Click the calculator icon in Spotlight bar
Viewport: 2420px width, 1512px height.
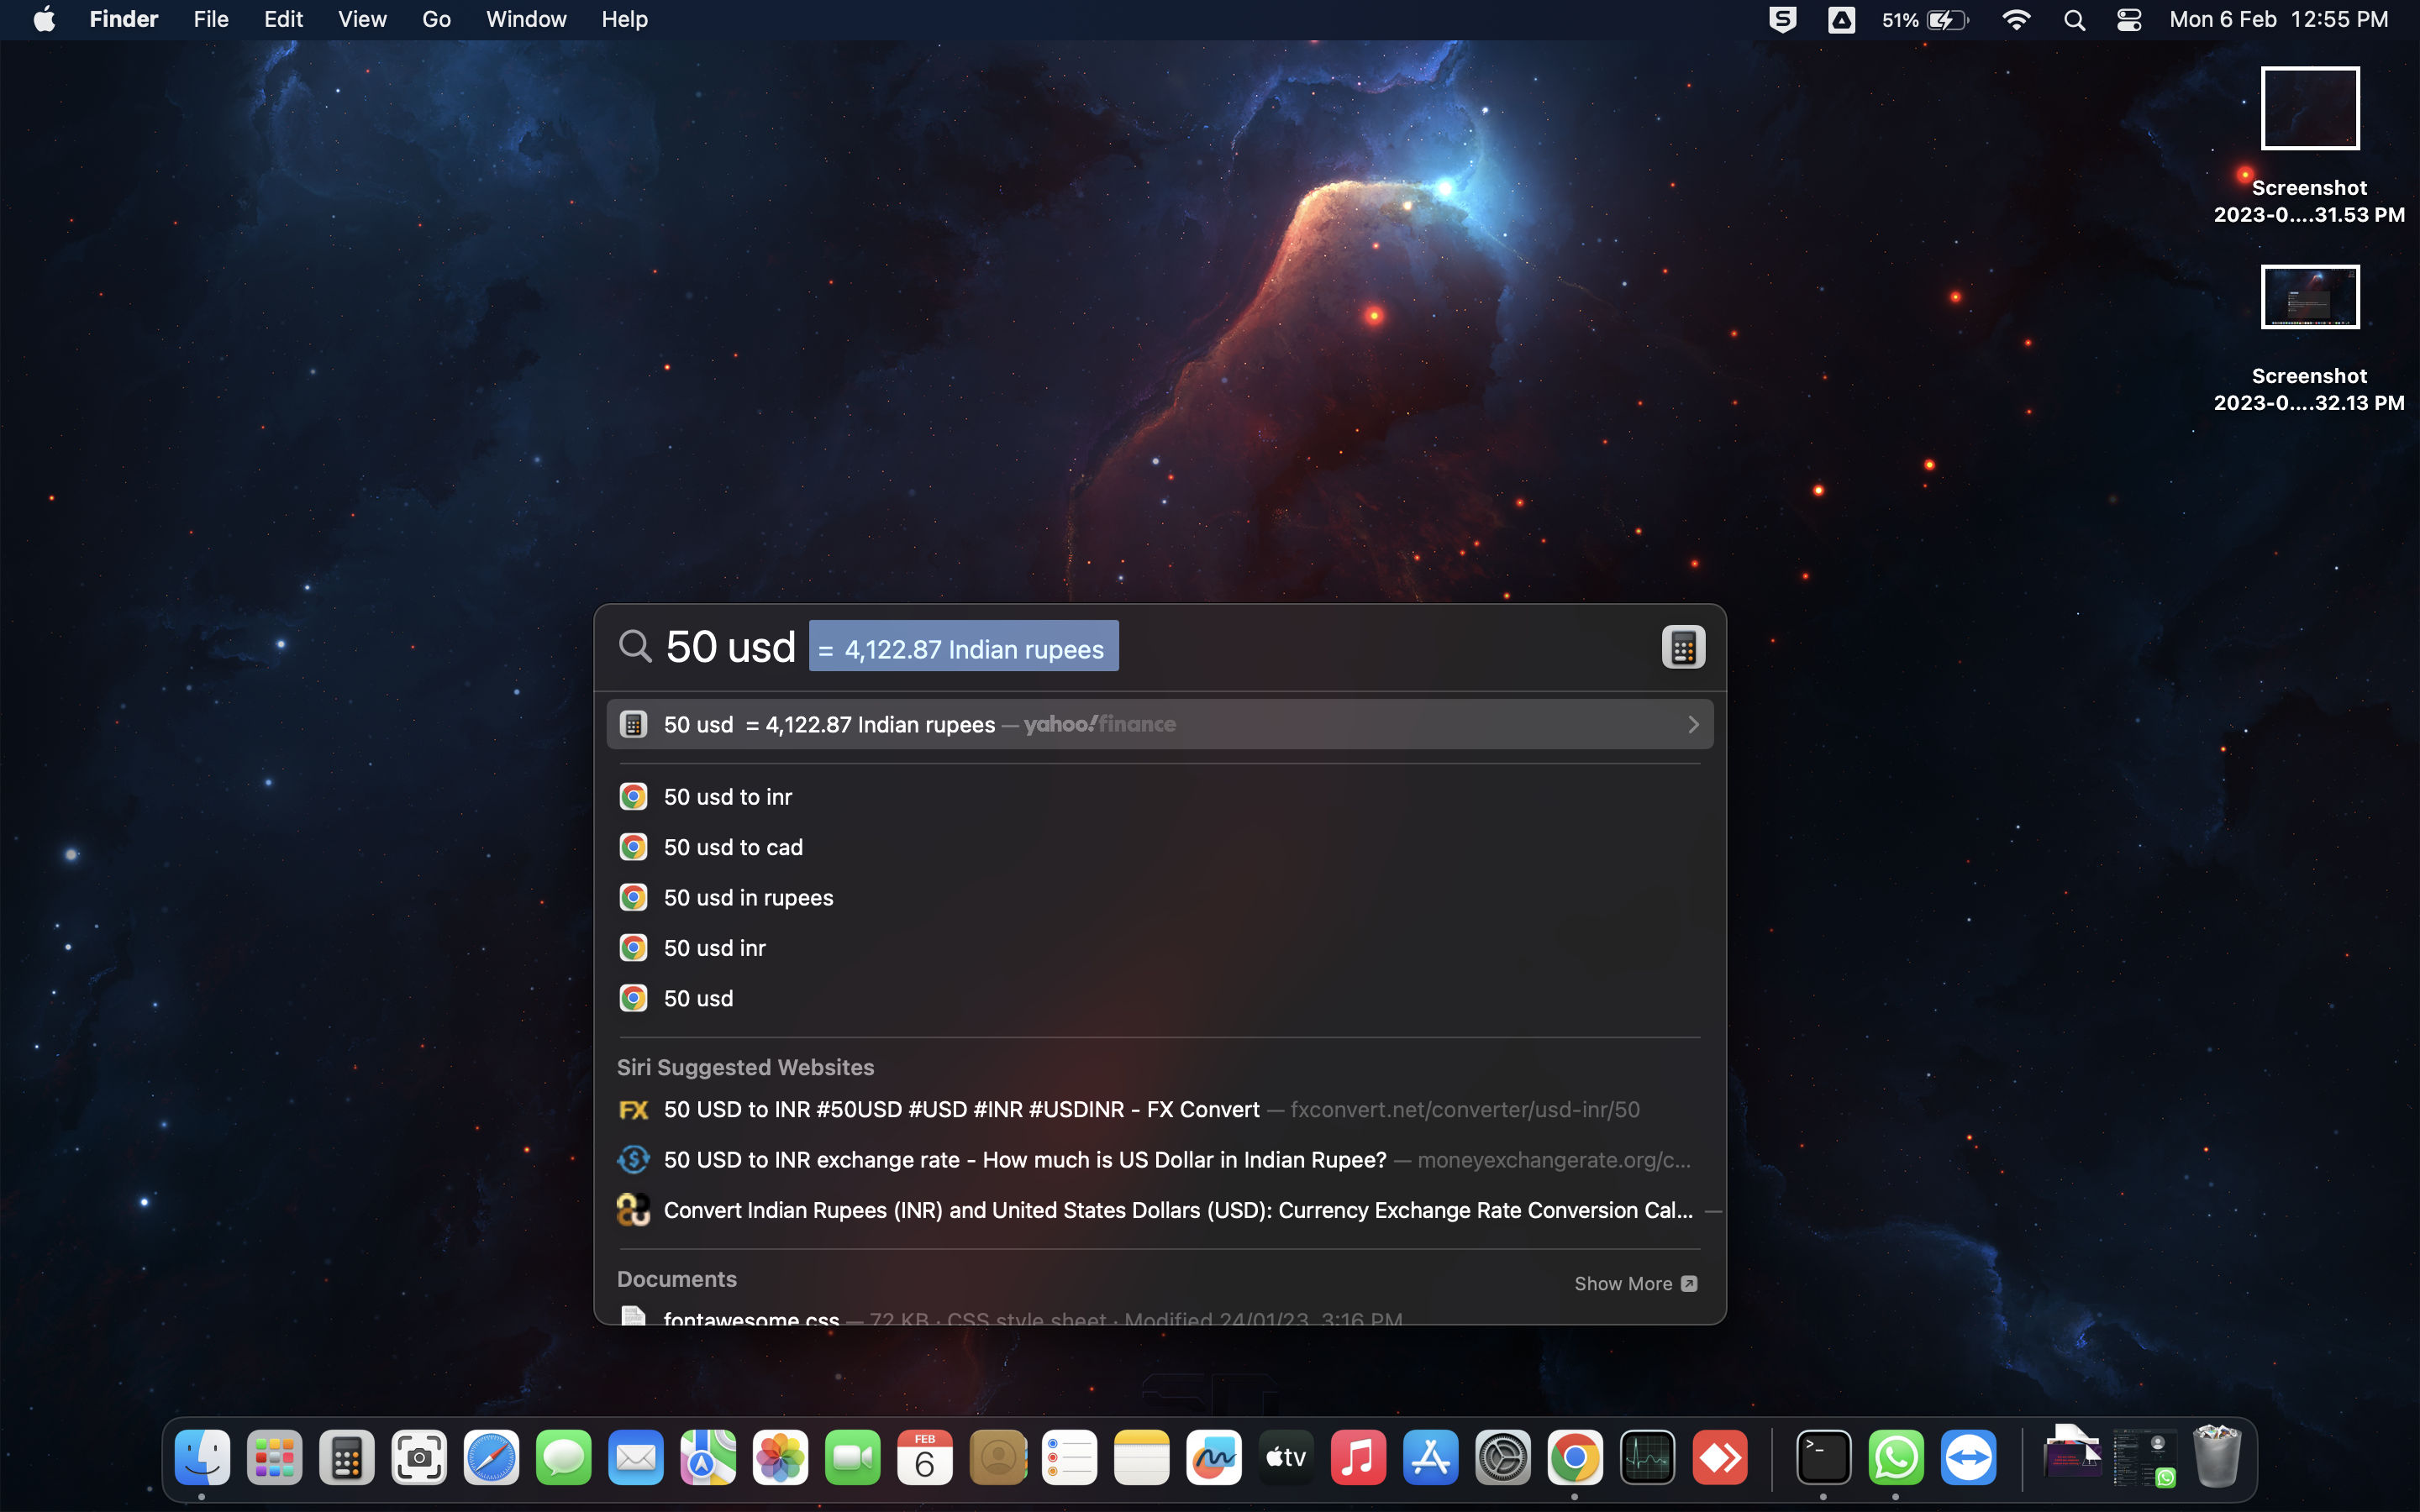pyautogui.click(x=1683, y=647)
